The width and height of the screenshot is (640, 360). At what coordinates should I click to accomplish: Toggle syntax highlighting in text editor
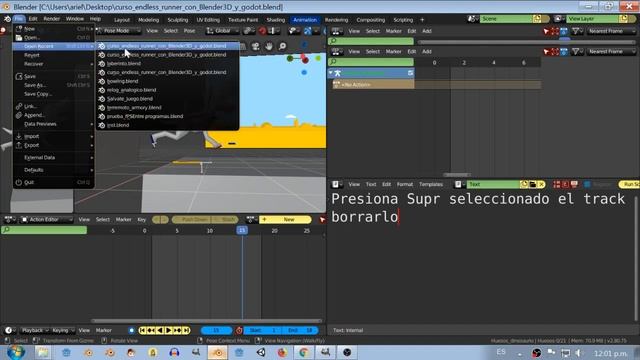click(x=574, y=184)
